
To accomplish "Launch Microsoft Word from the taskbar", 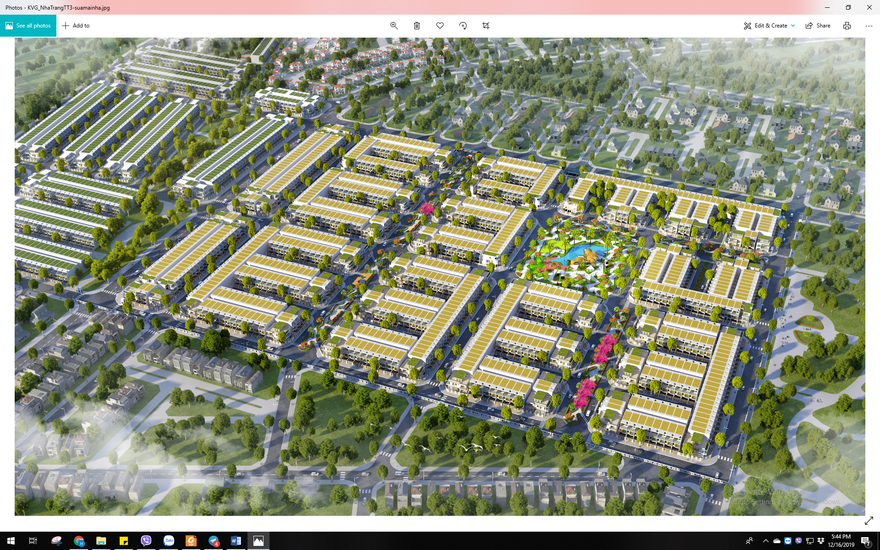I will [x=236, y=540].
